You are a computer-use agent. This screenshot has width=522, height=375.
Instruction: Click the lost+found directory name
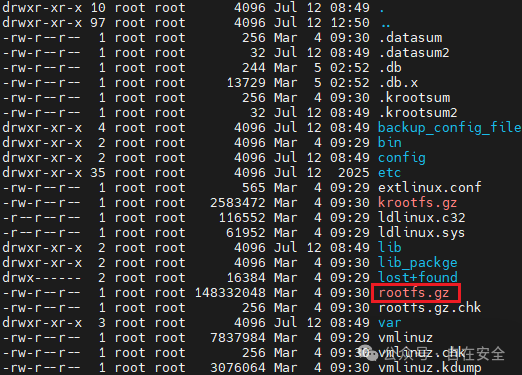(x=418, y=278)
